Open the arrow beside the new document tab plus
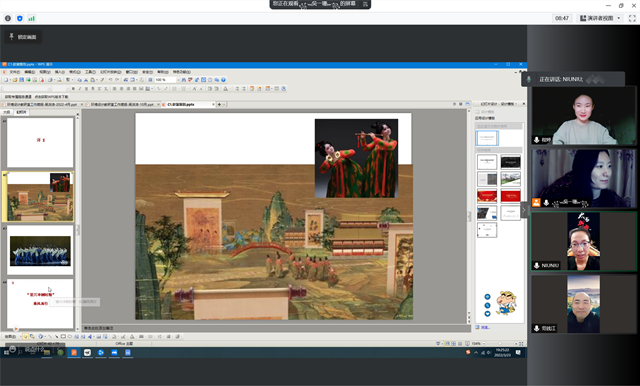640x386 pixels. click(224, 104)
